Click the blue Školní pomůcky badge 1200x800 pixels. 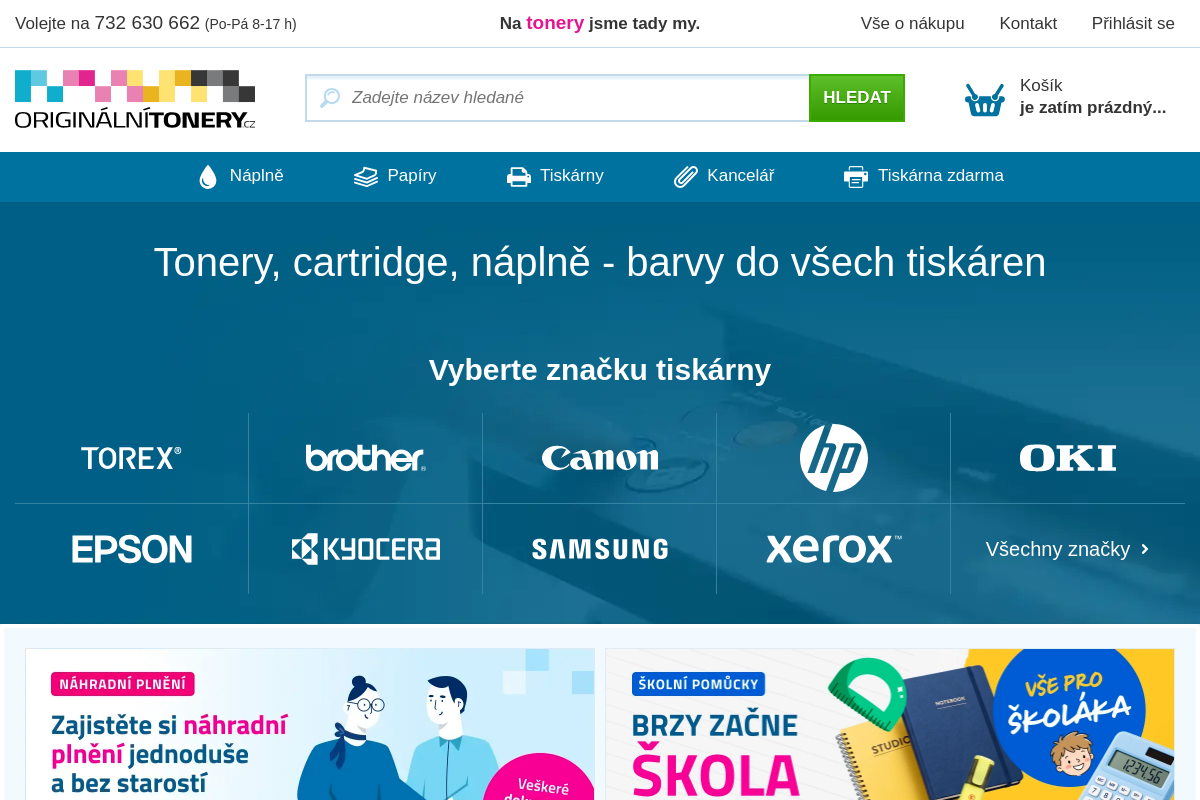tap(698, 684)
